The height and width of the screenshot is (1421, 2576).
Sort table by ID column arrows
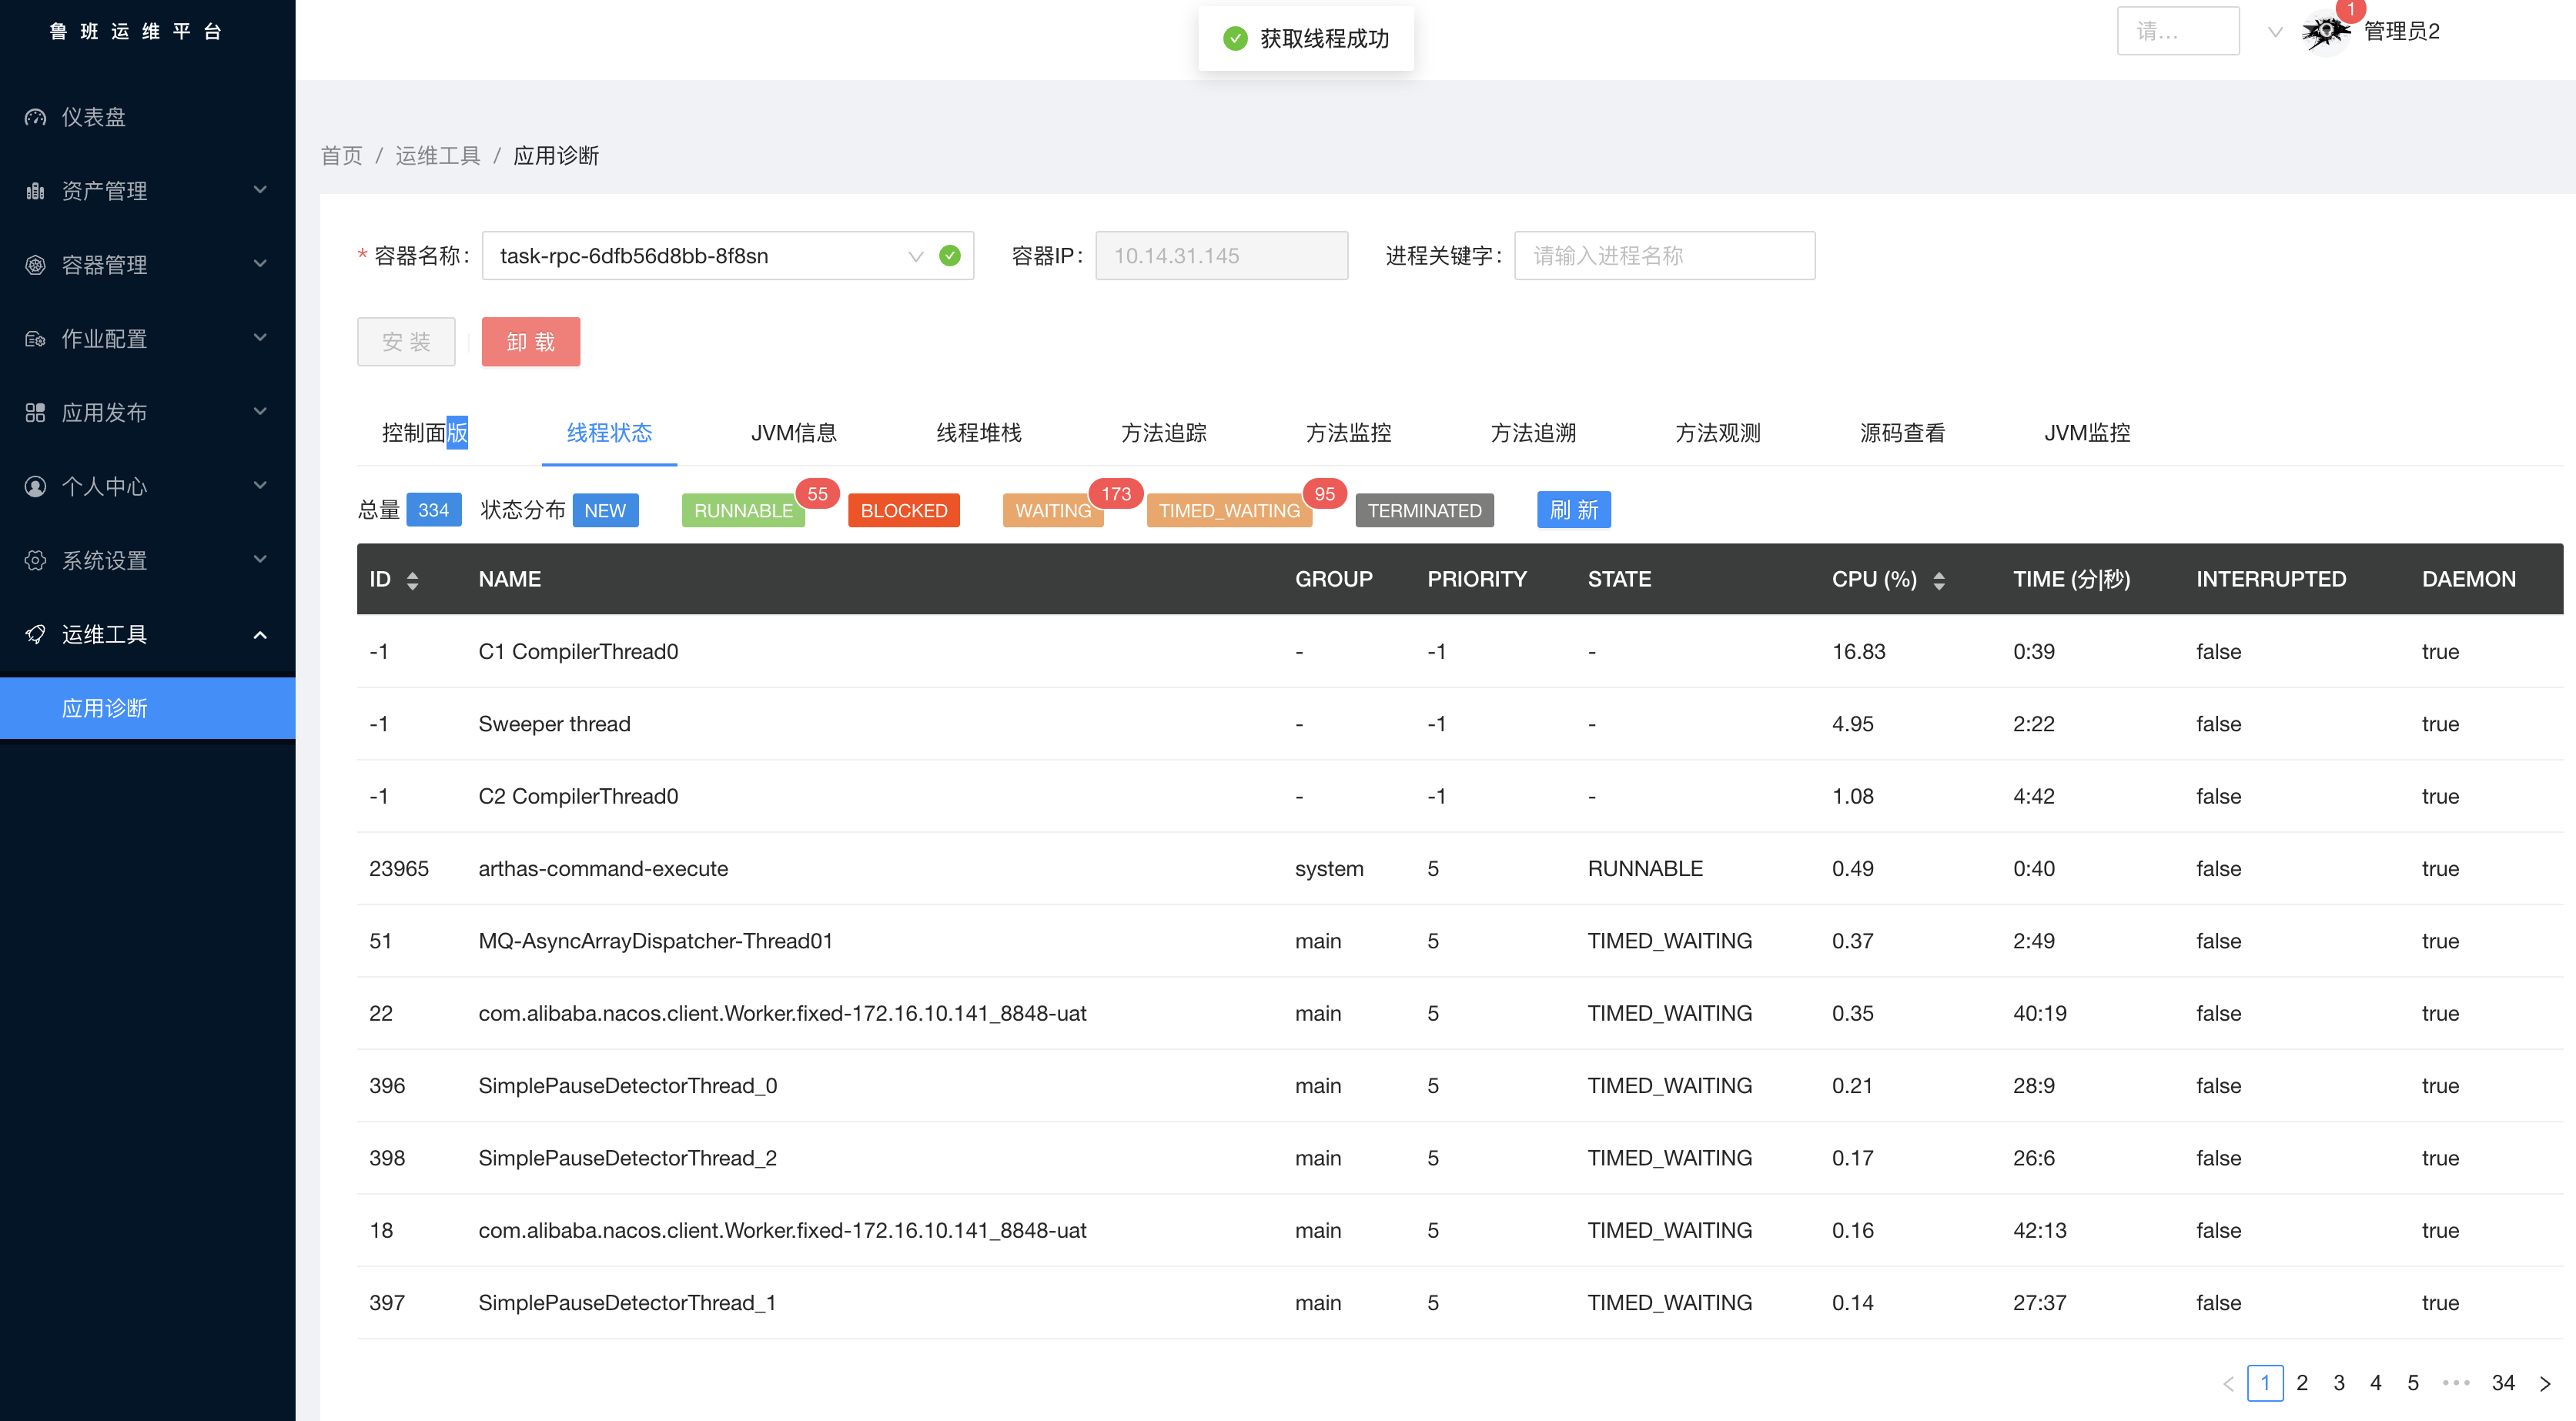click(412, 580)
